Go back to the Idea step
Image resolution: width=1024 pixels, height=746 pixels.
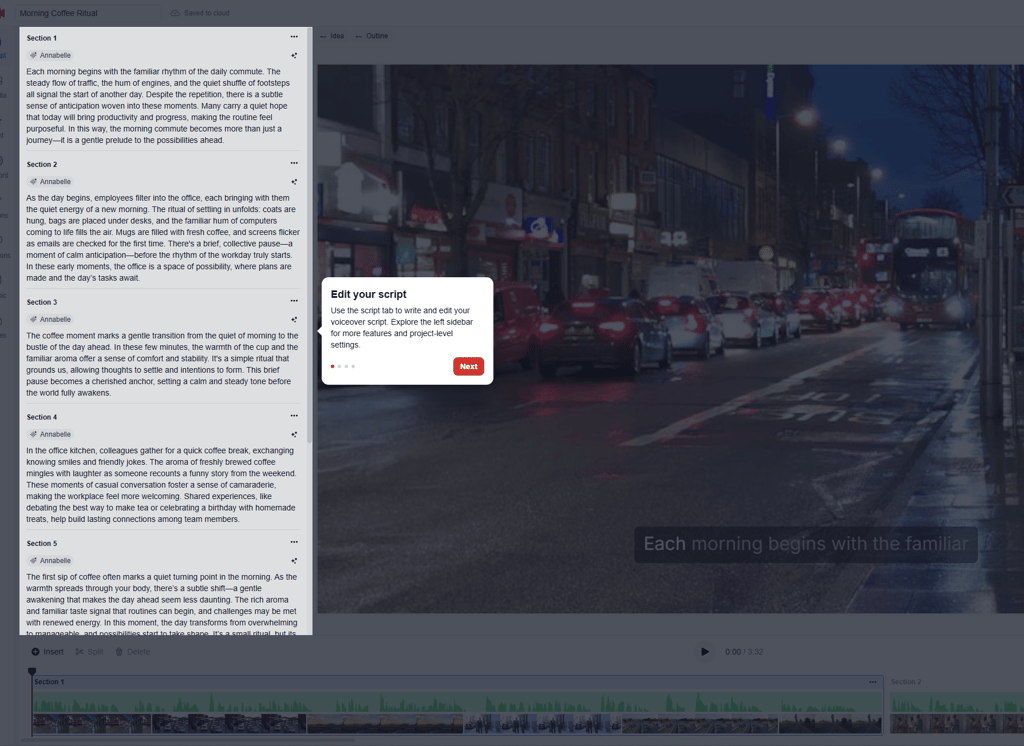click(332, 36)
